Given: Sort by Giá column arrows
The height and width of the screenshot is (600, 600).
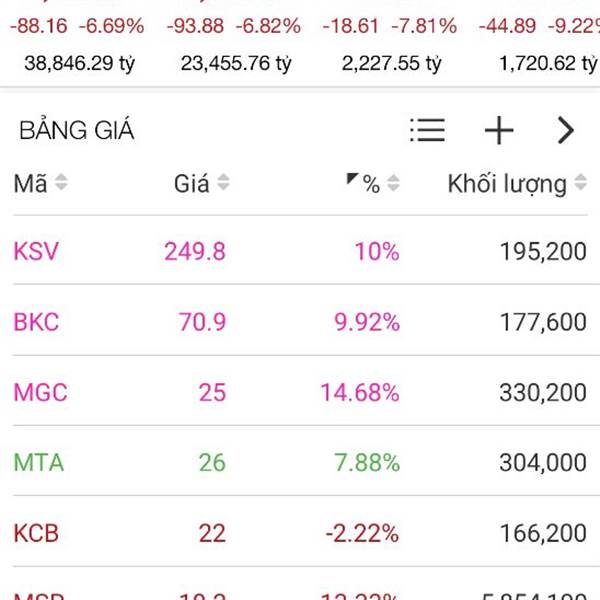Looking at the screenshot, I should [223, 184].
